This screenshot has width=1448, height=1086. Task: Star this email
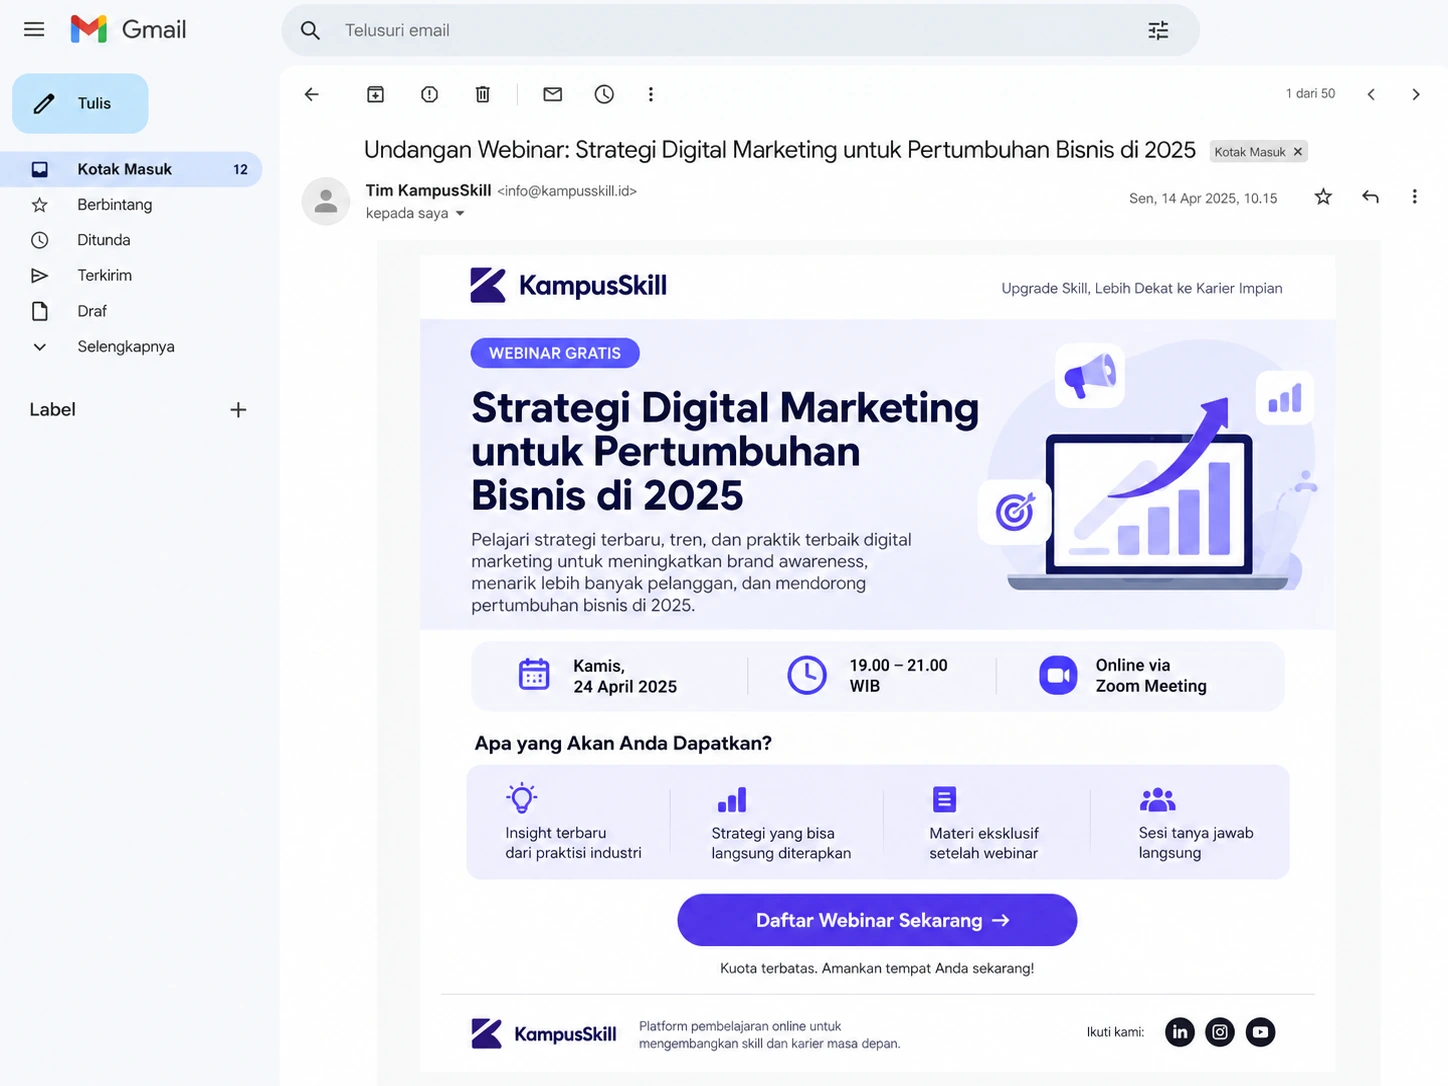coord(1323,197)
